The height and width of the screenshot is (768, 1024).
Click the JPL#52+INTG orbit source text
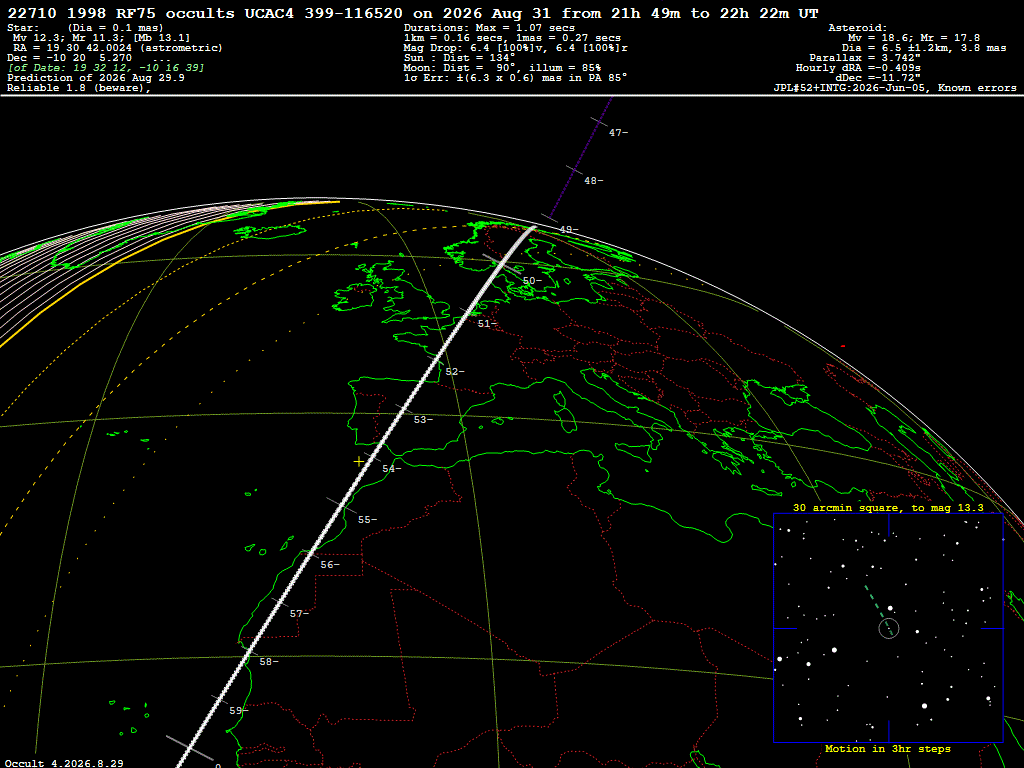tap(895, 88)
